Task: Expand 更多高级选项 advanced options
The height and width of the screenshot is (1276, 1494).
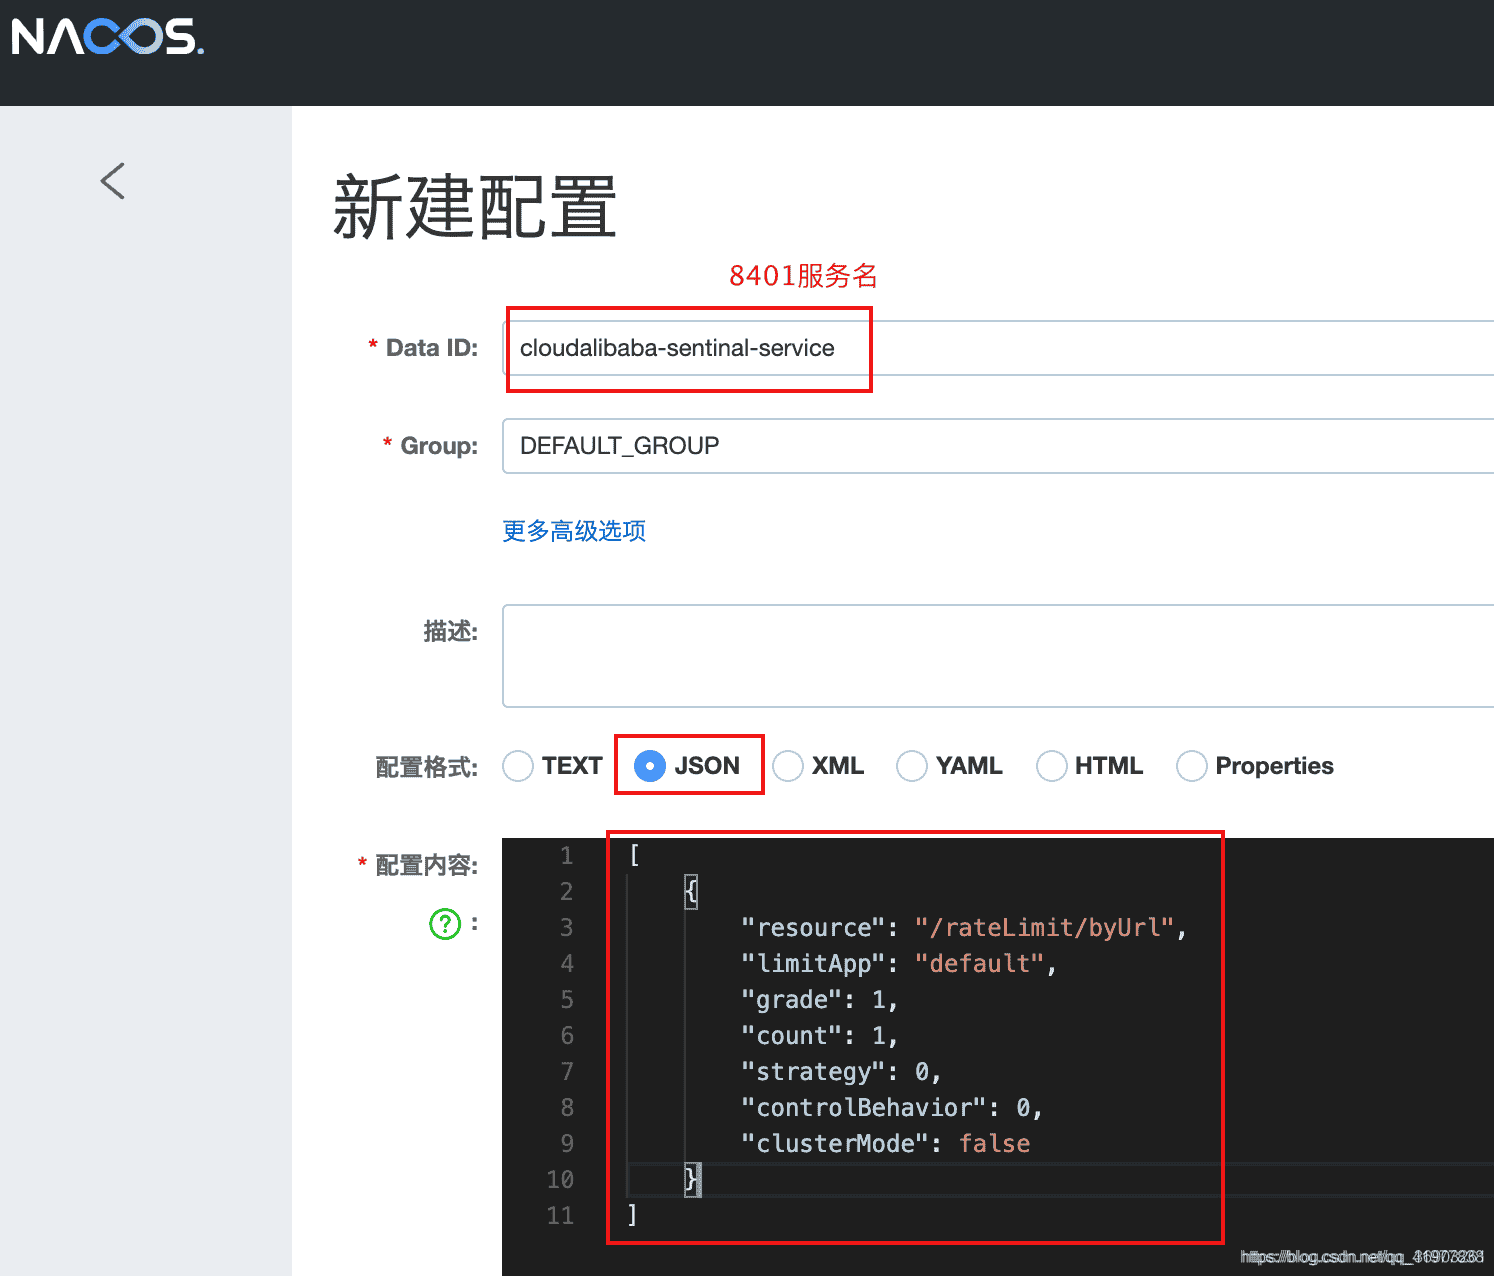Action: (573, 531)
